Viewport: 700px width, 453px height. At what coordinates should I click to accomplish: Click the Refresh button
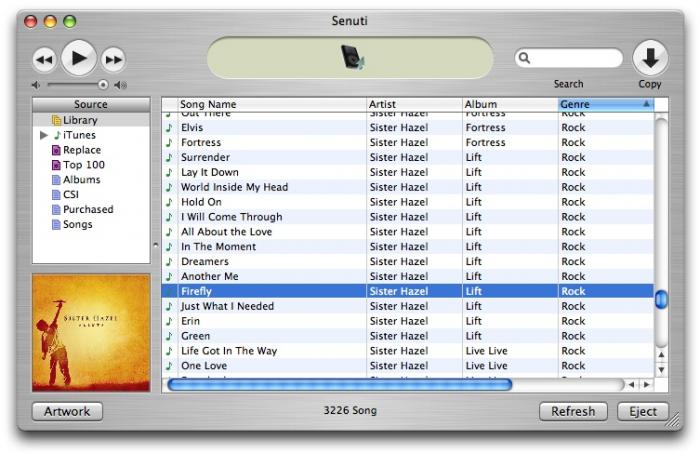573,411
